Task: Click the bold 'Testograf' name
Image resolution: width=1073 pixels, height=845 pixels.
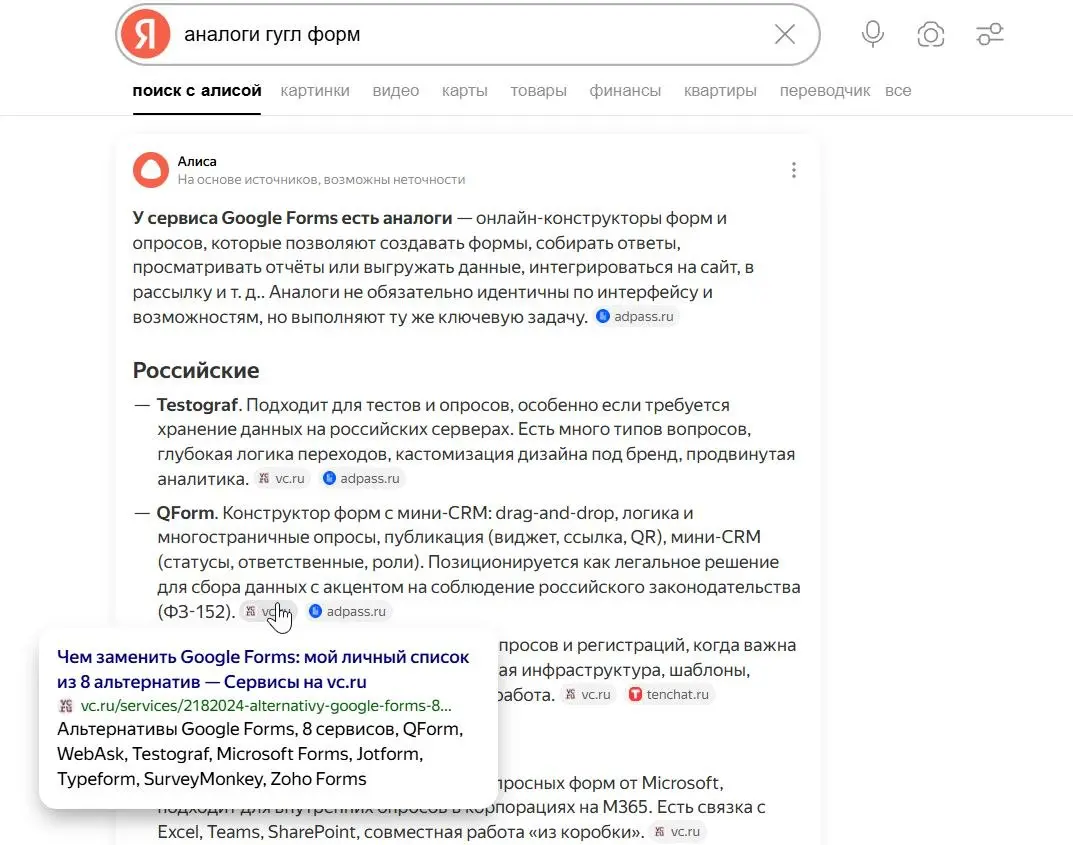Action: click(x=197, y=405)
